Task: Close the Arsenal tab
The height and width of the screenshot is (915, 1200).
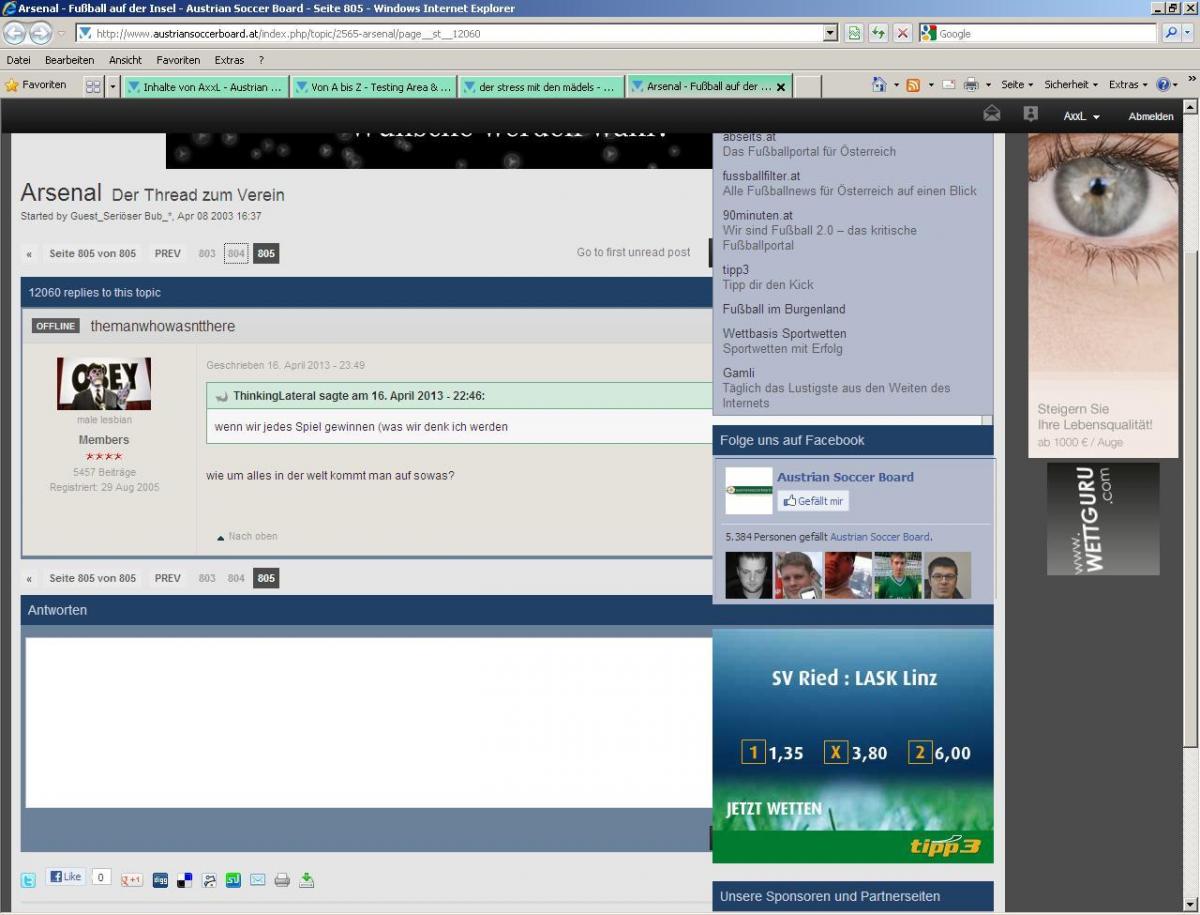Action: tap(781, 87)
